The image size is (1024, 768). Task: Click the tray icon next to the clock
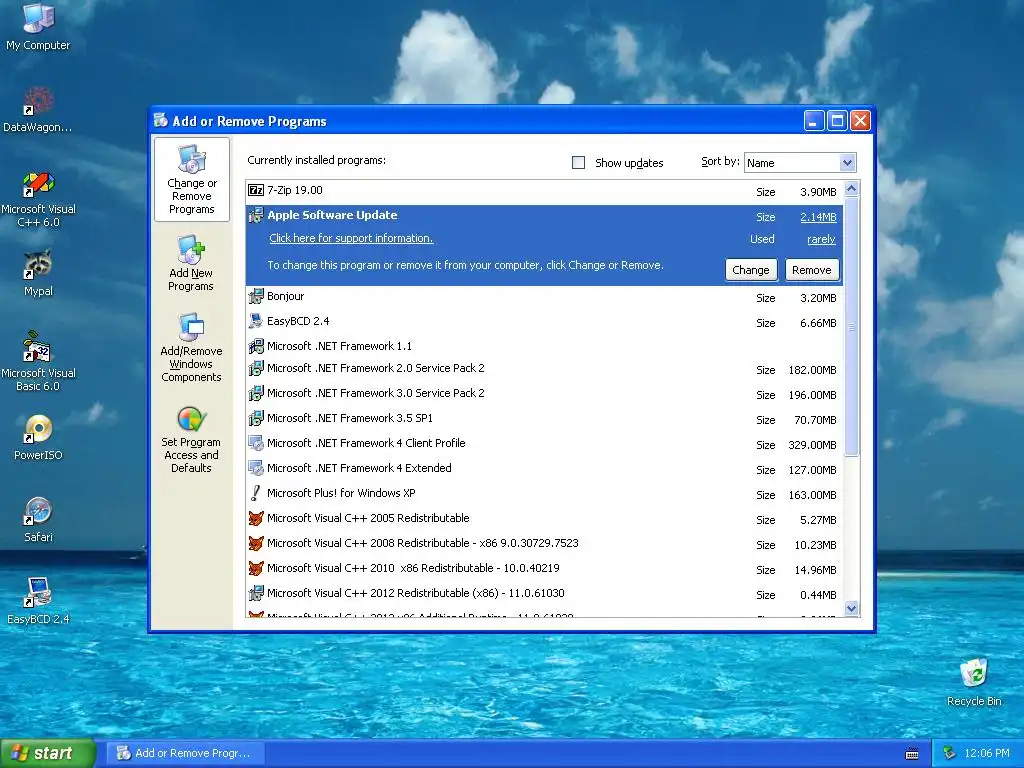click(x=949, y=754)
